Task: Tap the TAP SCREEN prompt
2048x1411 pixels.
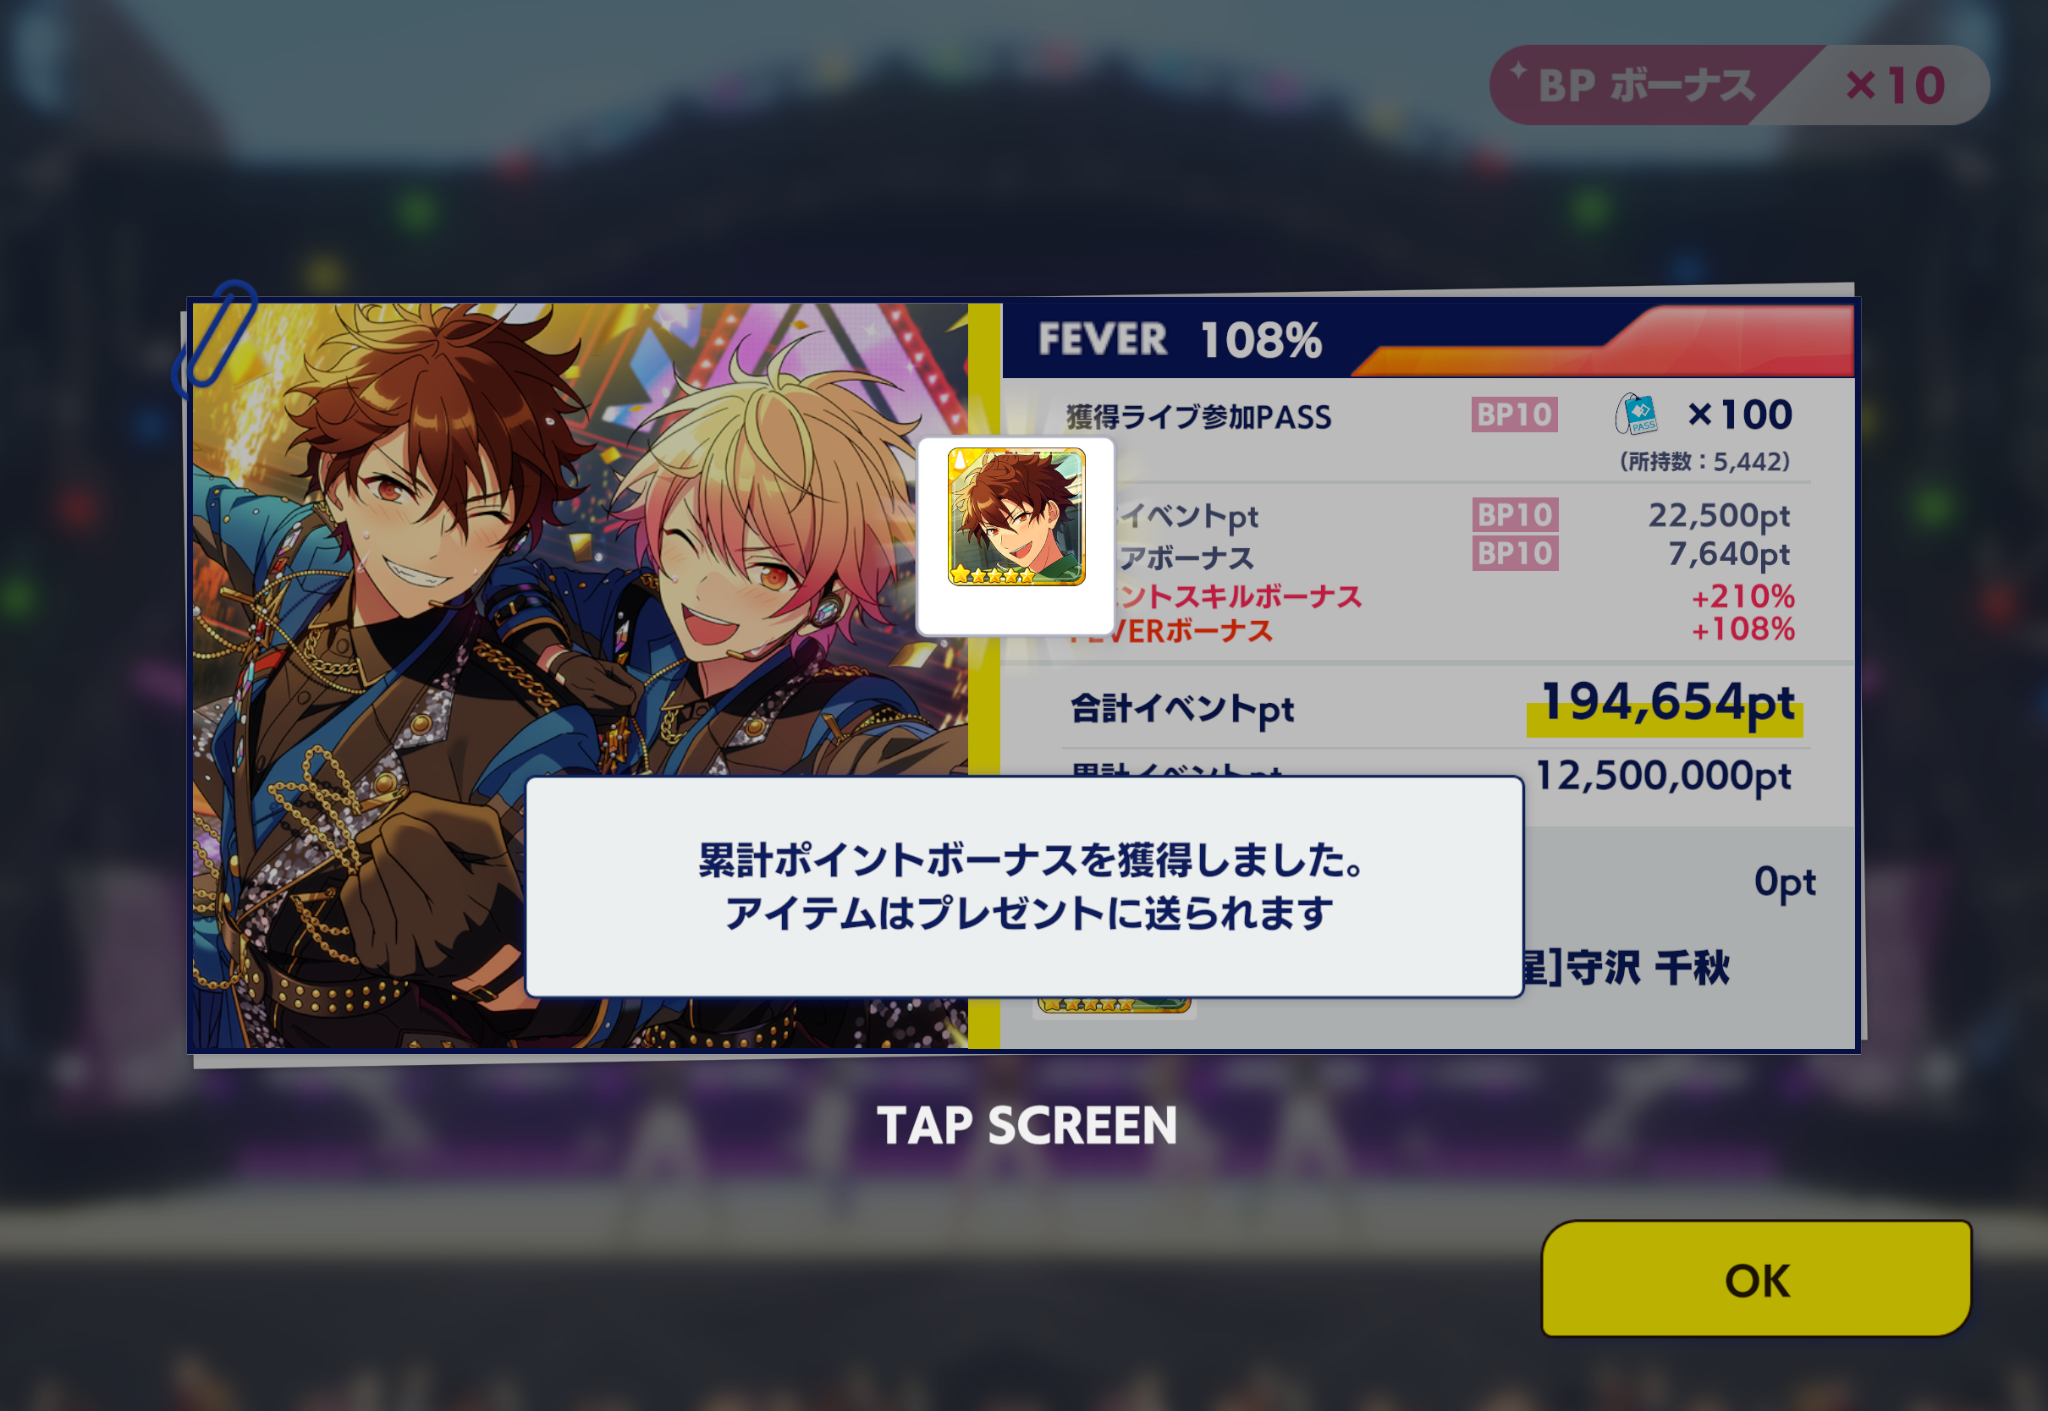Action: click(x=1027, y=1126)
